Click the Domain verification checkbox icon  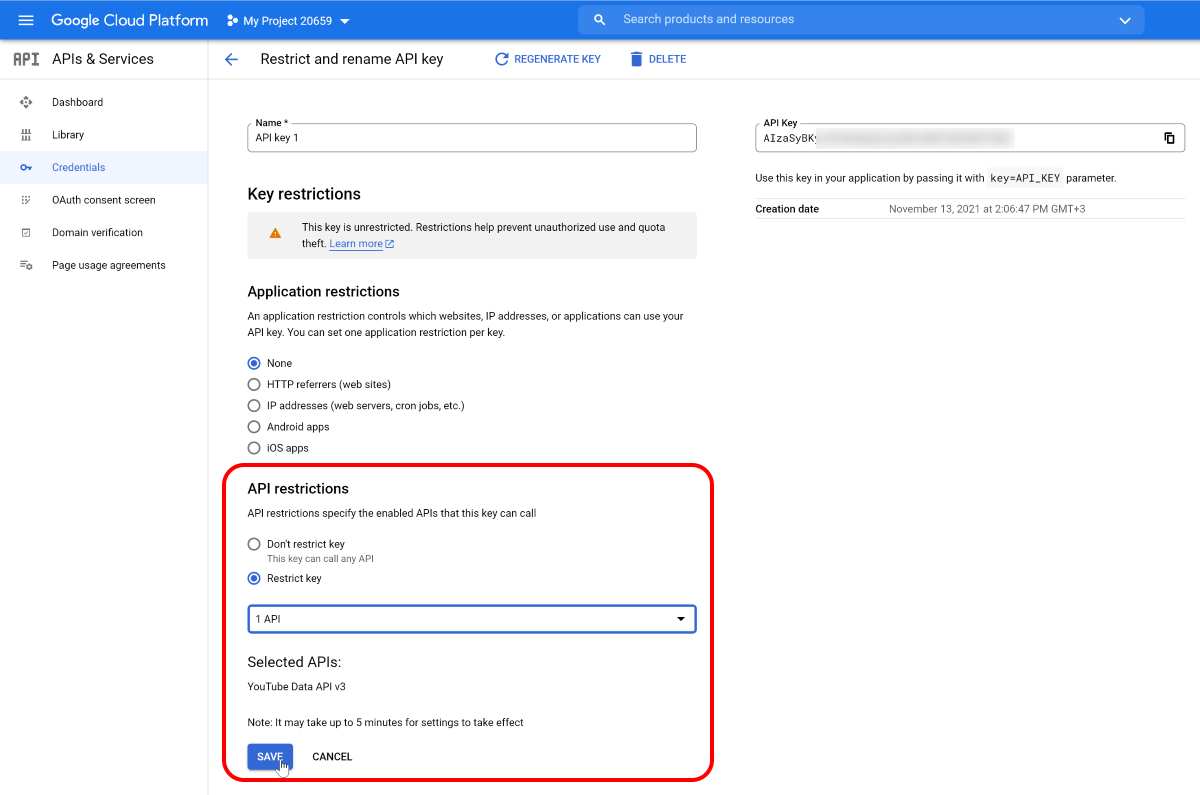coord(26,232)
